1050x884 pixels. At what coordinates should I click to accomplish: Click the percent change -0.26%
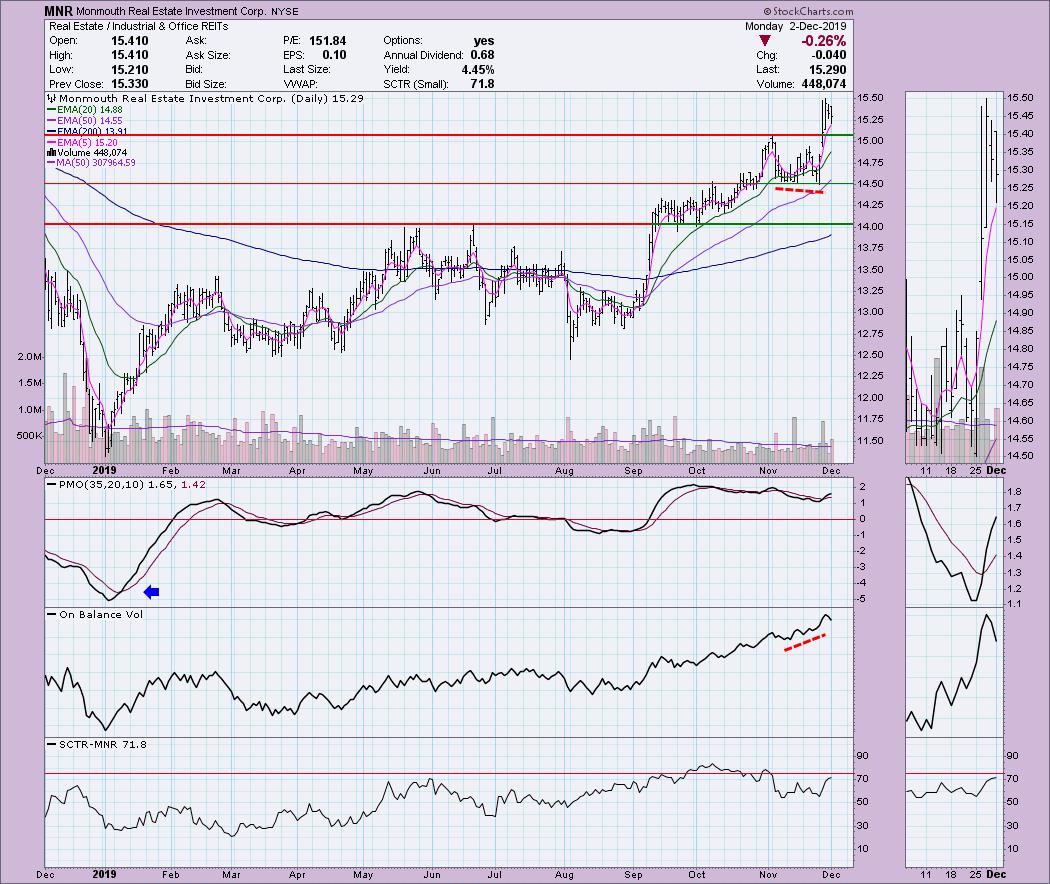(824, 41)
